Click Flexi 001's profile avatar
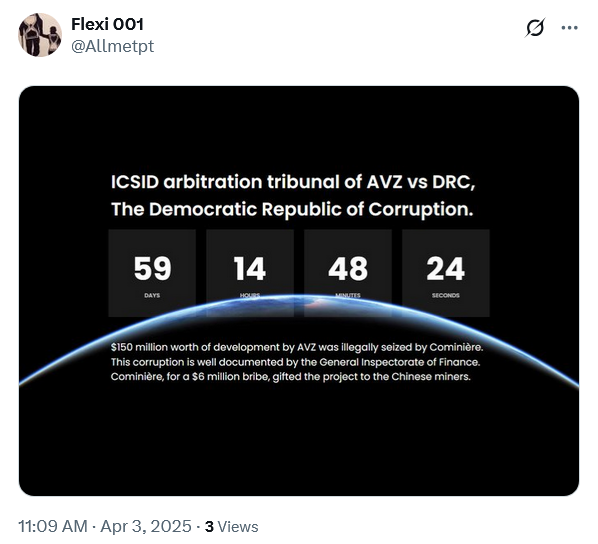The height and width of the screenshot is (544, 598). coord(40,35)
